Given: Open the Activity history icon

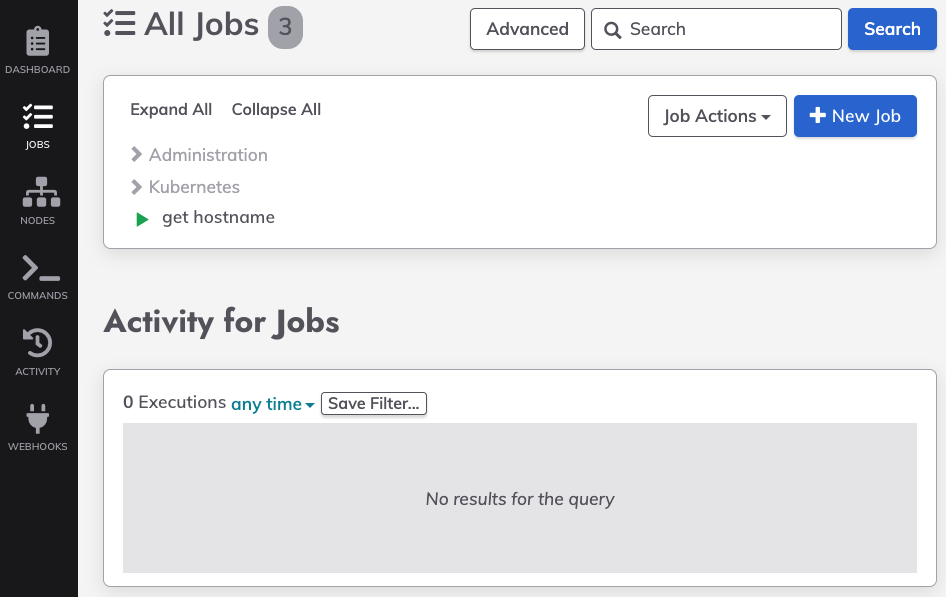Looking at the screenshot, I should pos(37,343).
